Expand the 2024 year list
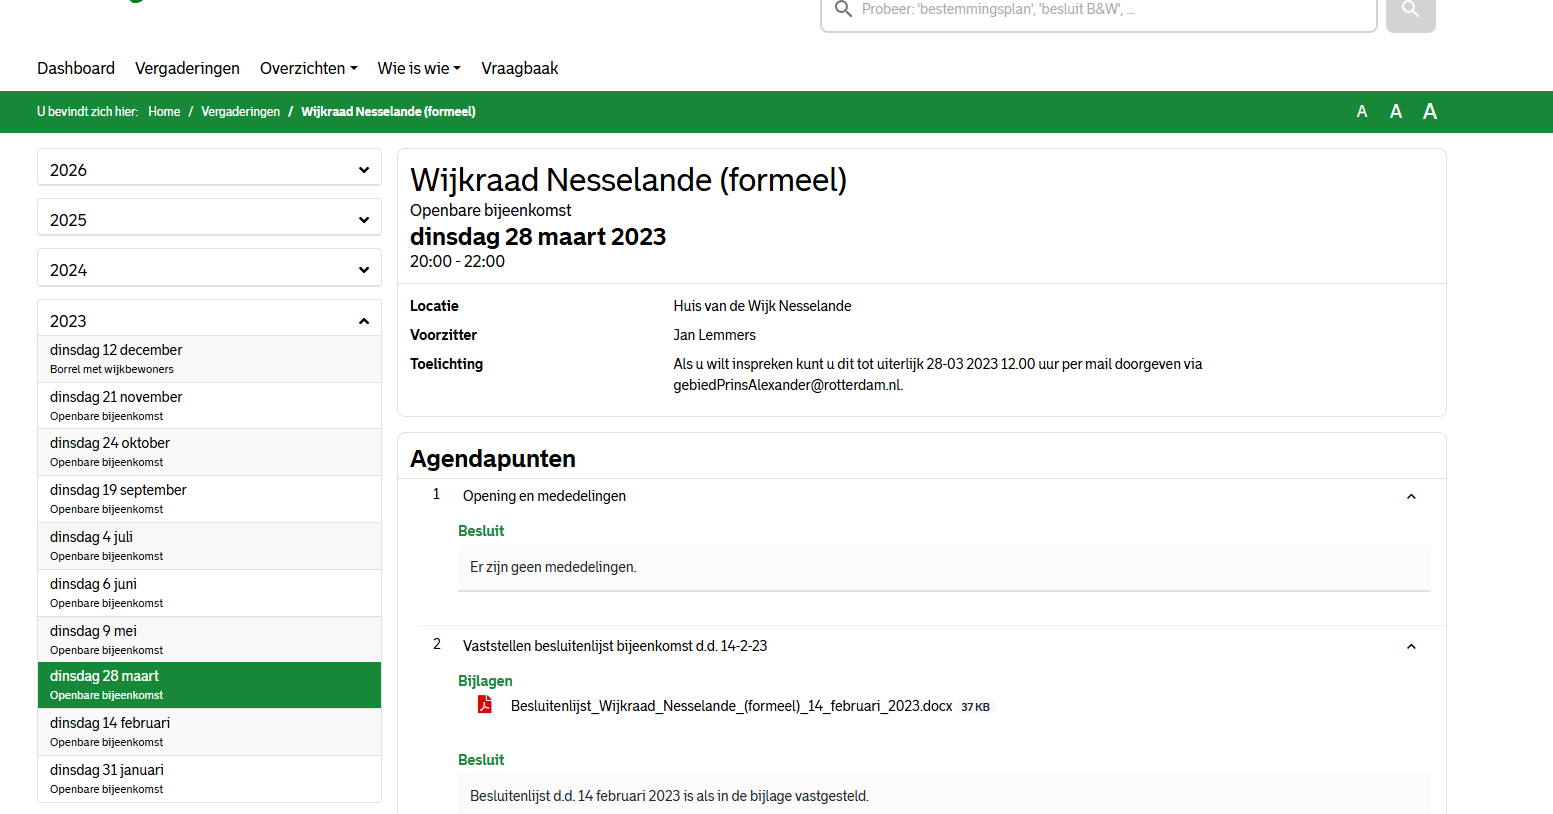 point(209,268)
